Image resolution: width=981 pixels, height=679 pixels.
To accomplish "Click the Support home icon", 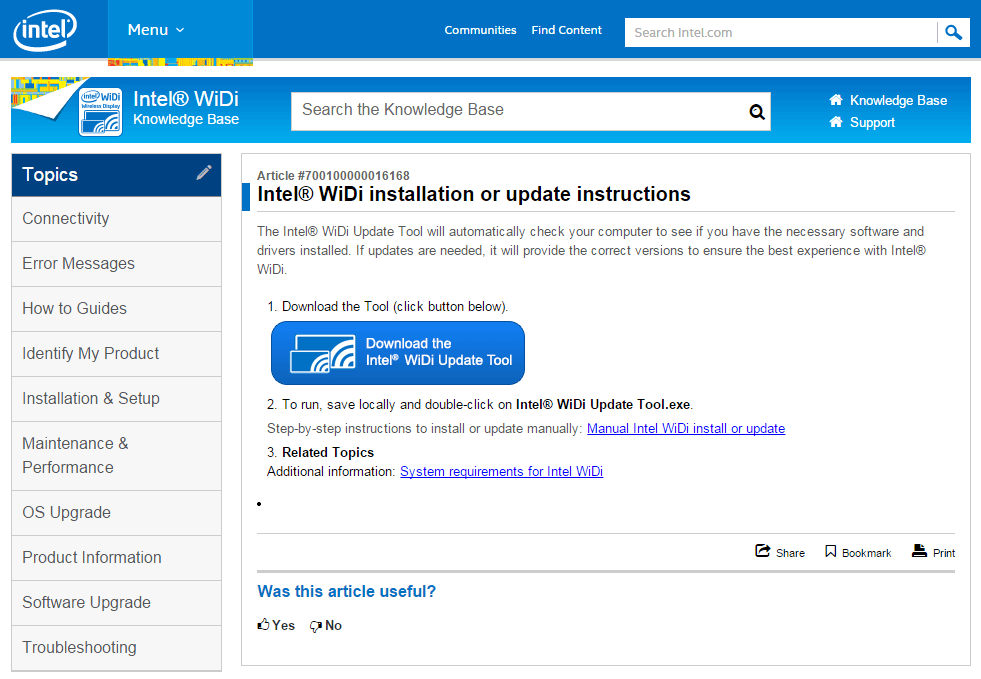I will [836, 122].
